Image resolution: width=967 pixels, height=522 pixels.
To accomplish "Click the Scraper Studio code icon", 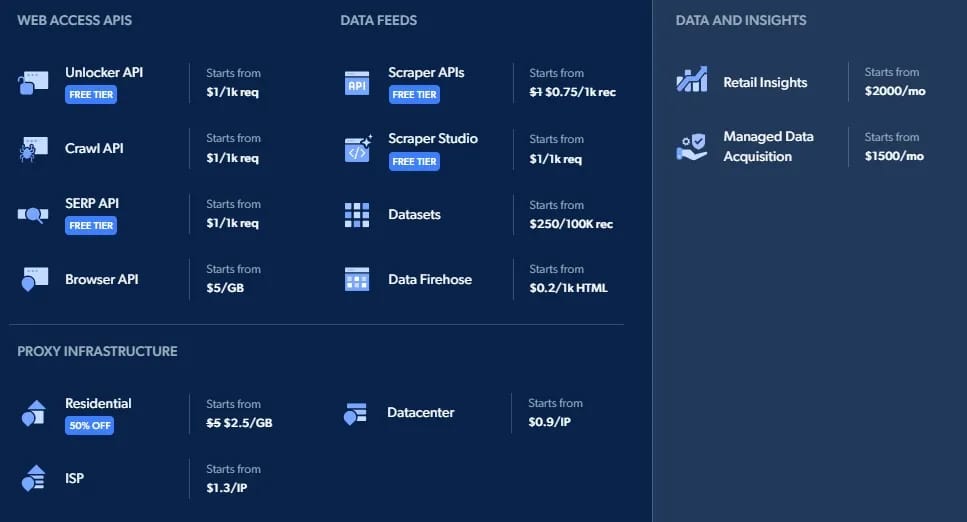I will 358,149.
